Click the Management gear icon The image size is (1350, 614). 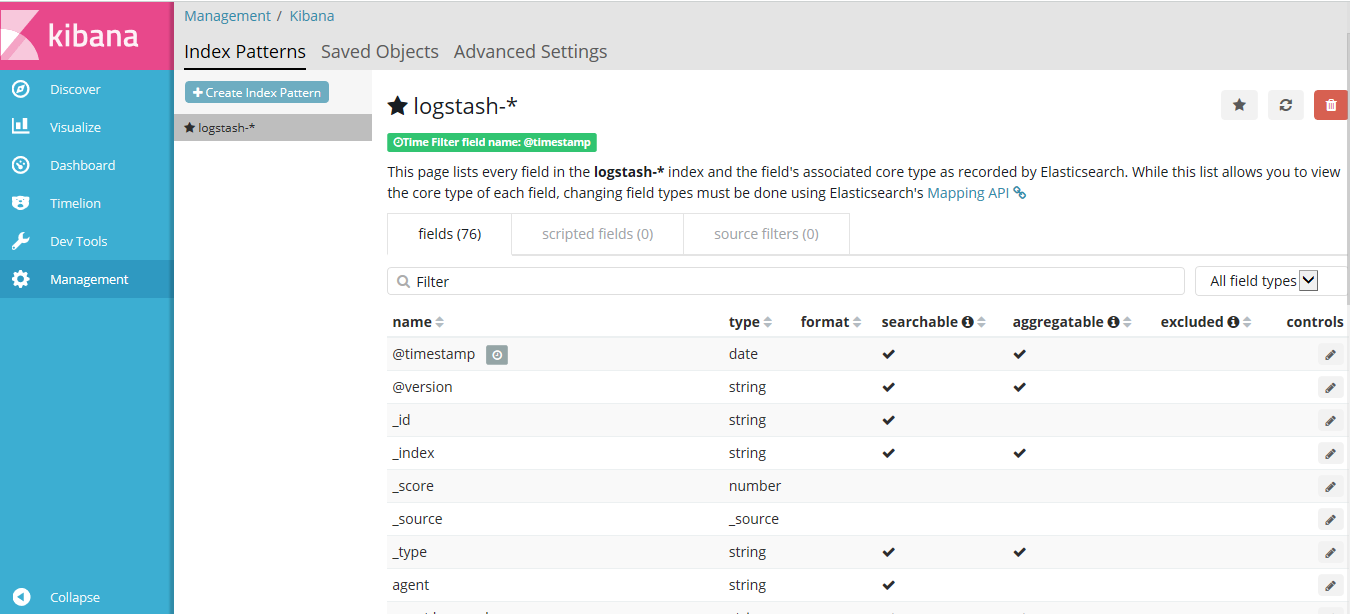point(20,280)
